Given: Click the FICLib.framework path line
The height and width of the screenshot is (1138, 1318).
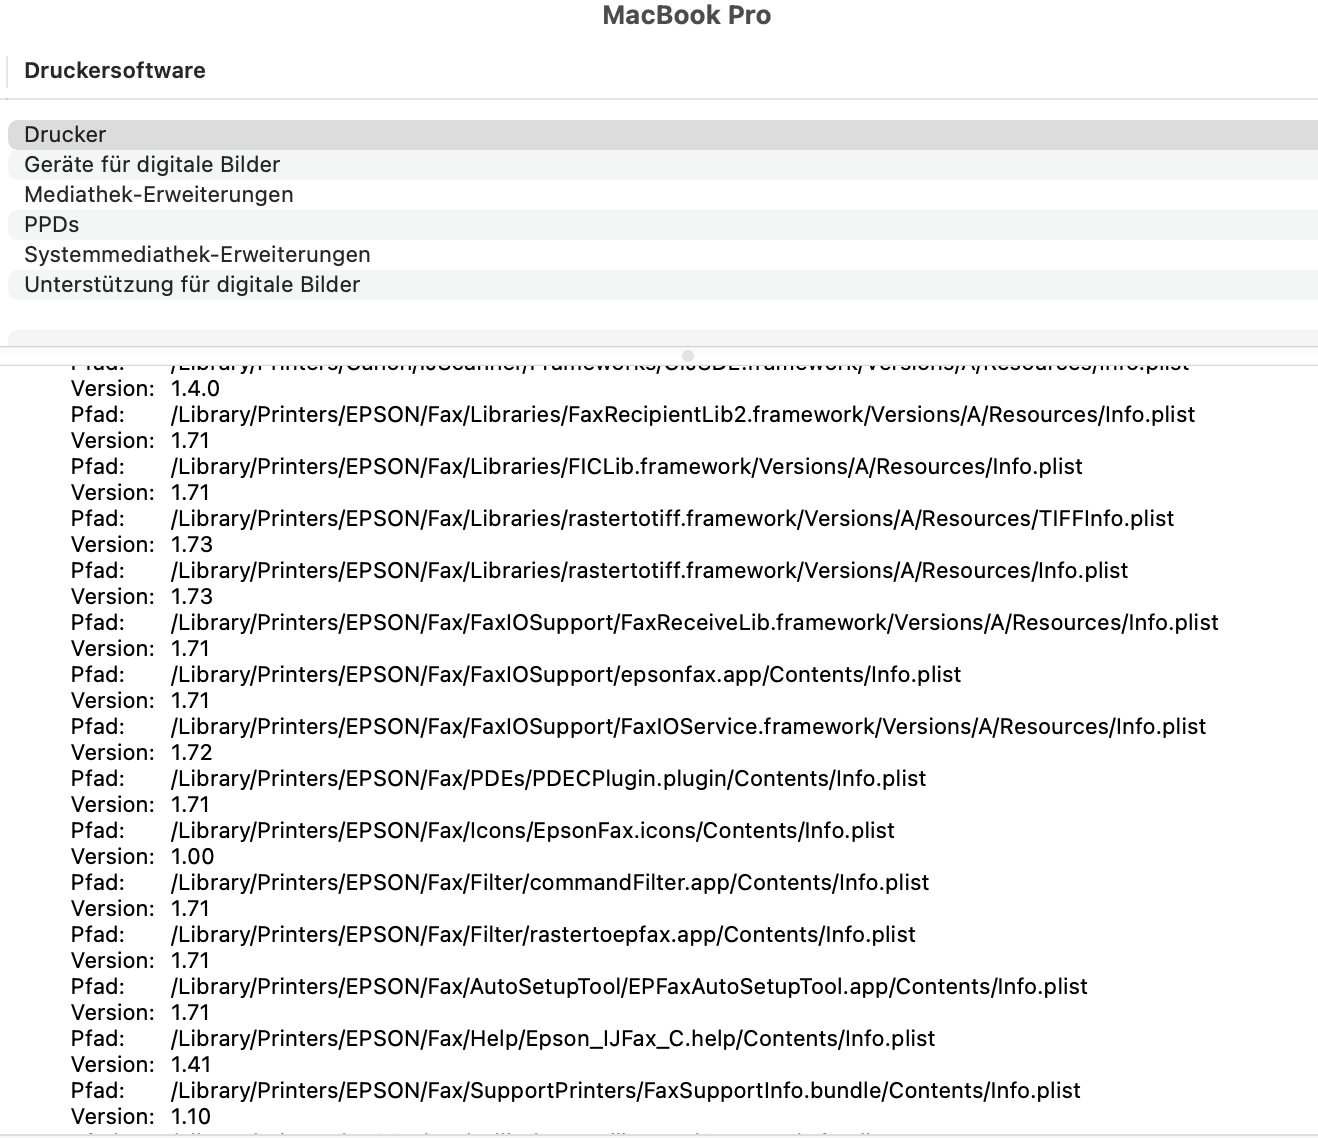Looking at the screenshot, I should (626, 467).
